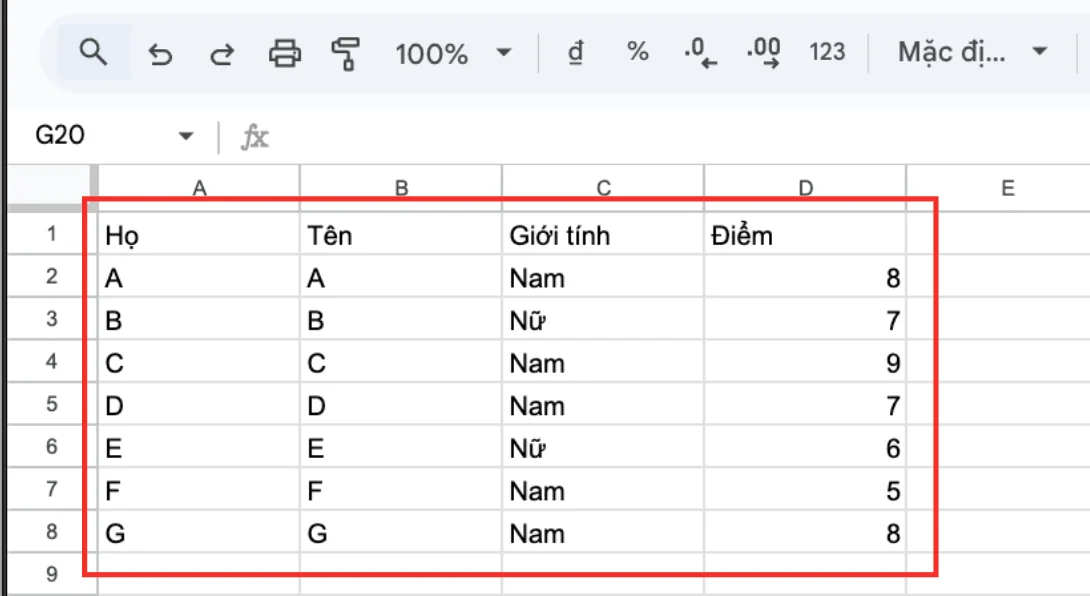Viewport: 1090px width, 596px height.
Task: Click the G20 name box
Action: coord(60,135)
